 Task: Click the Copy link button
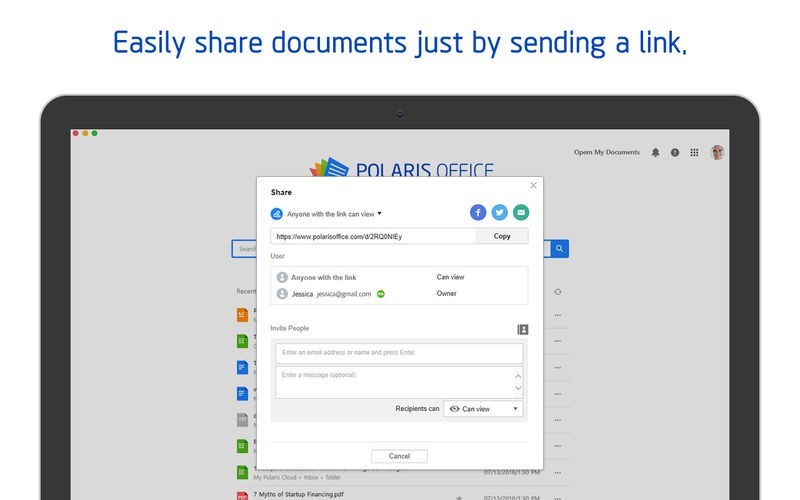(x=502, y=236)
